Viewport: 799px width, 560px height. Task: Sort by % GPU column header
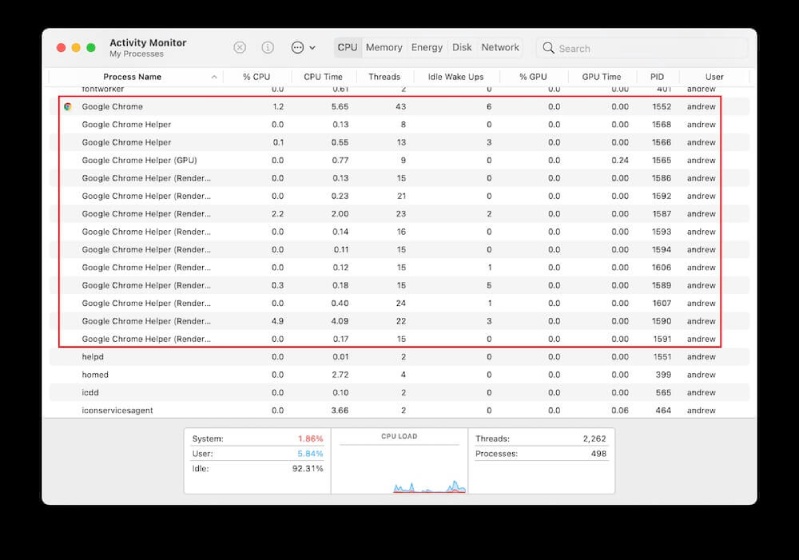(x=533, y=77)
